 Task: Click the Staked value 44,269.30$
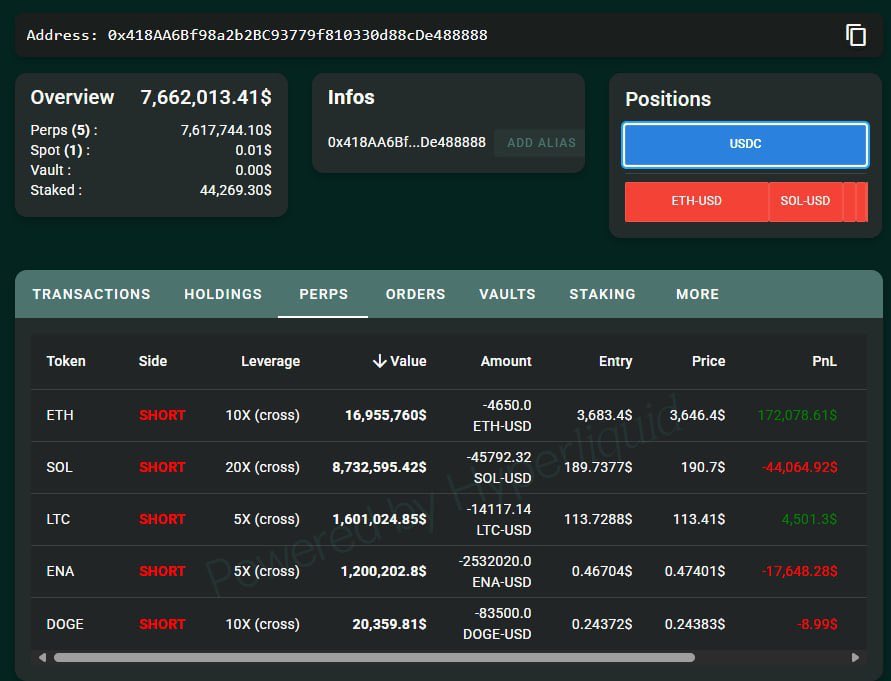[235, 190]
